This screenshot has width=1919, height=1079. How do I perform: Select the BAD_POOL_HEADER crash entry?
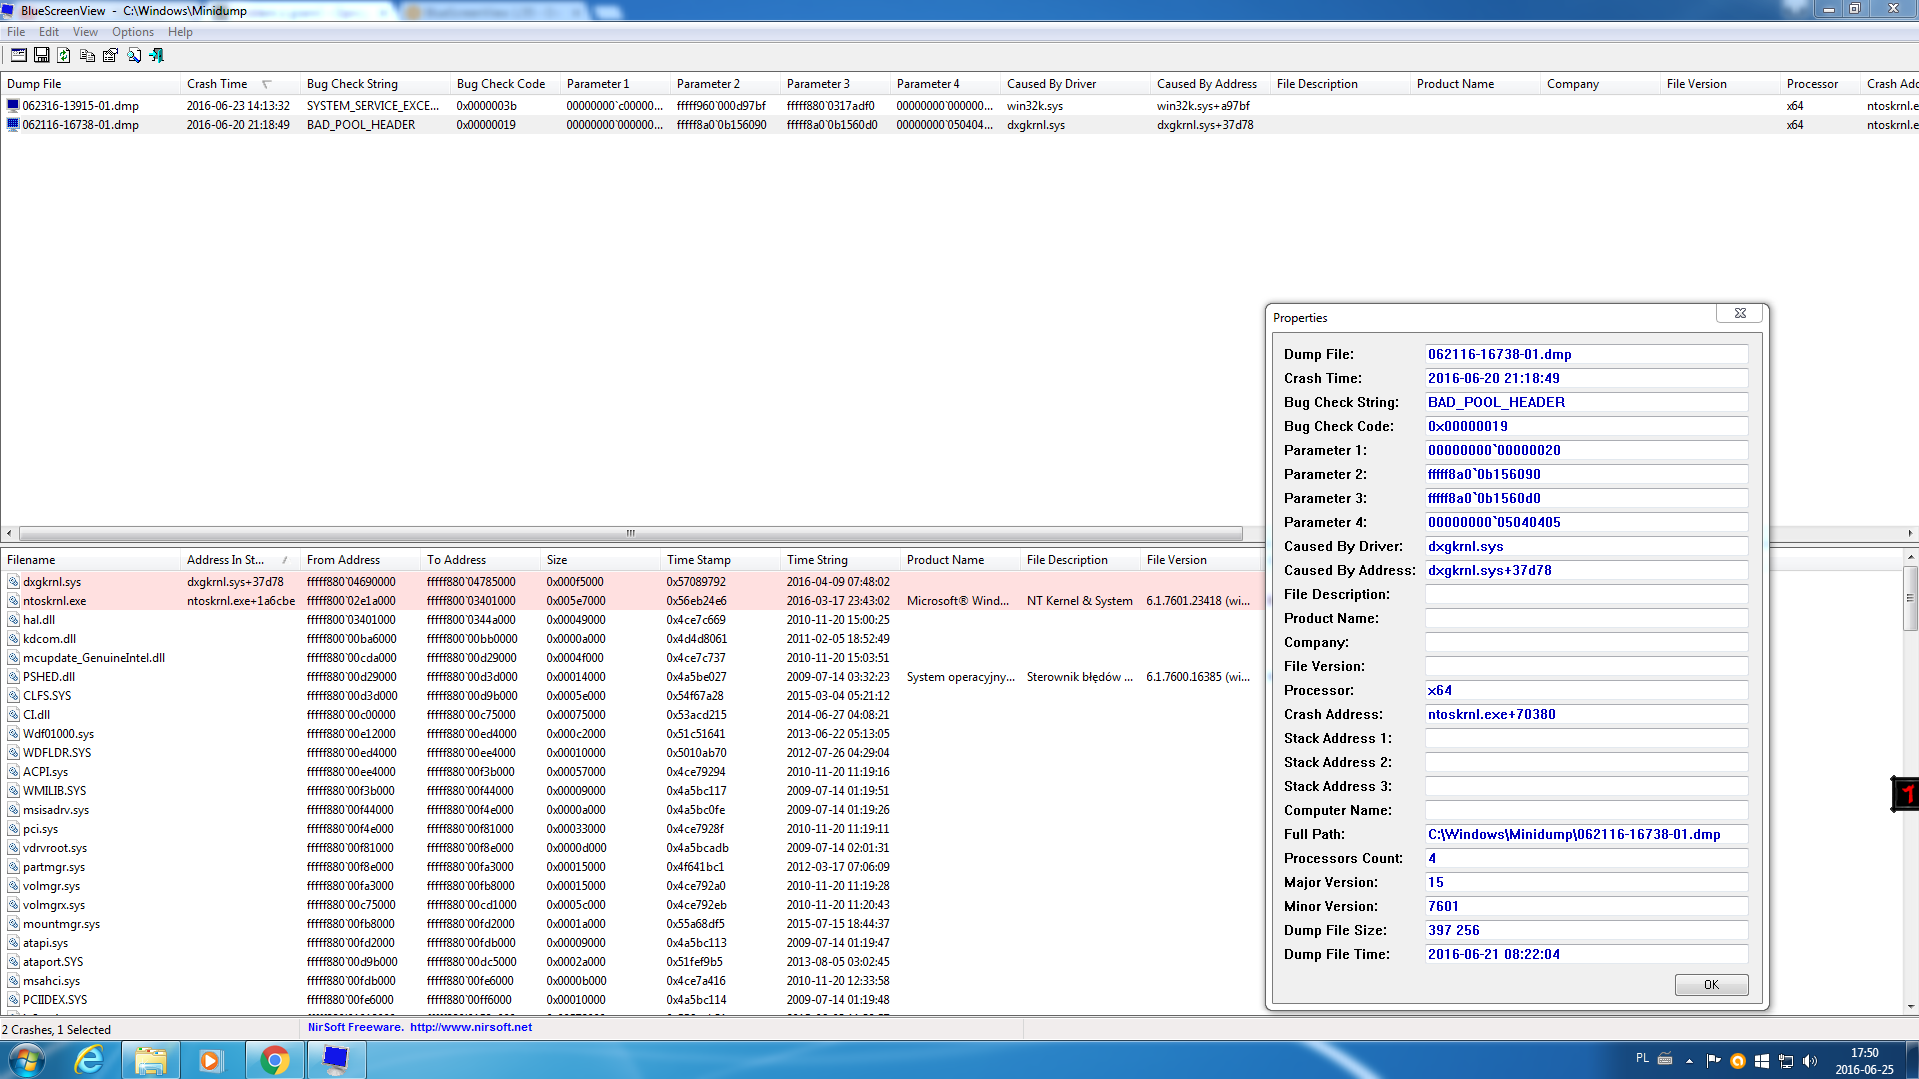point(960,125)
